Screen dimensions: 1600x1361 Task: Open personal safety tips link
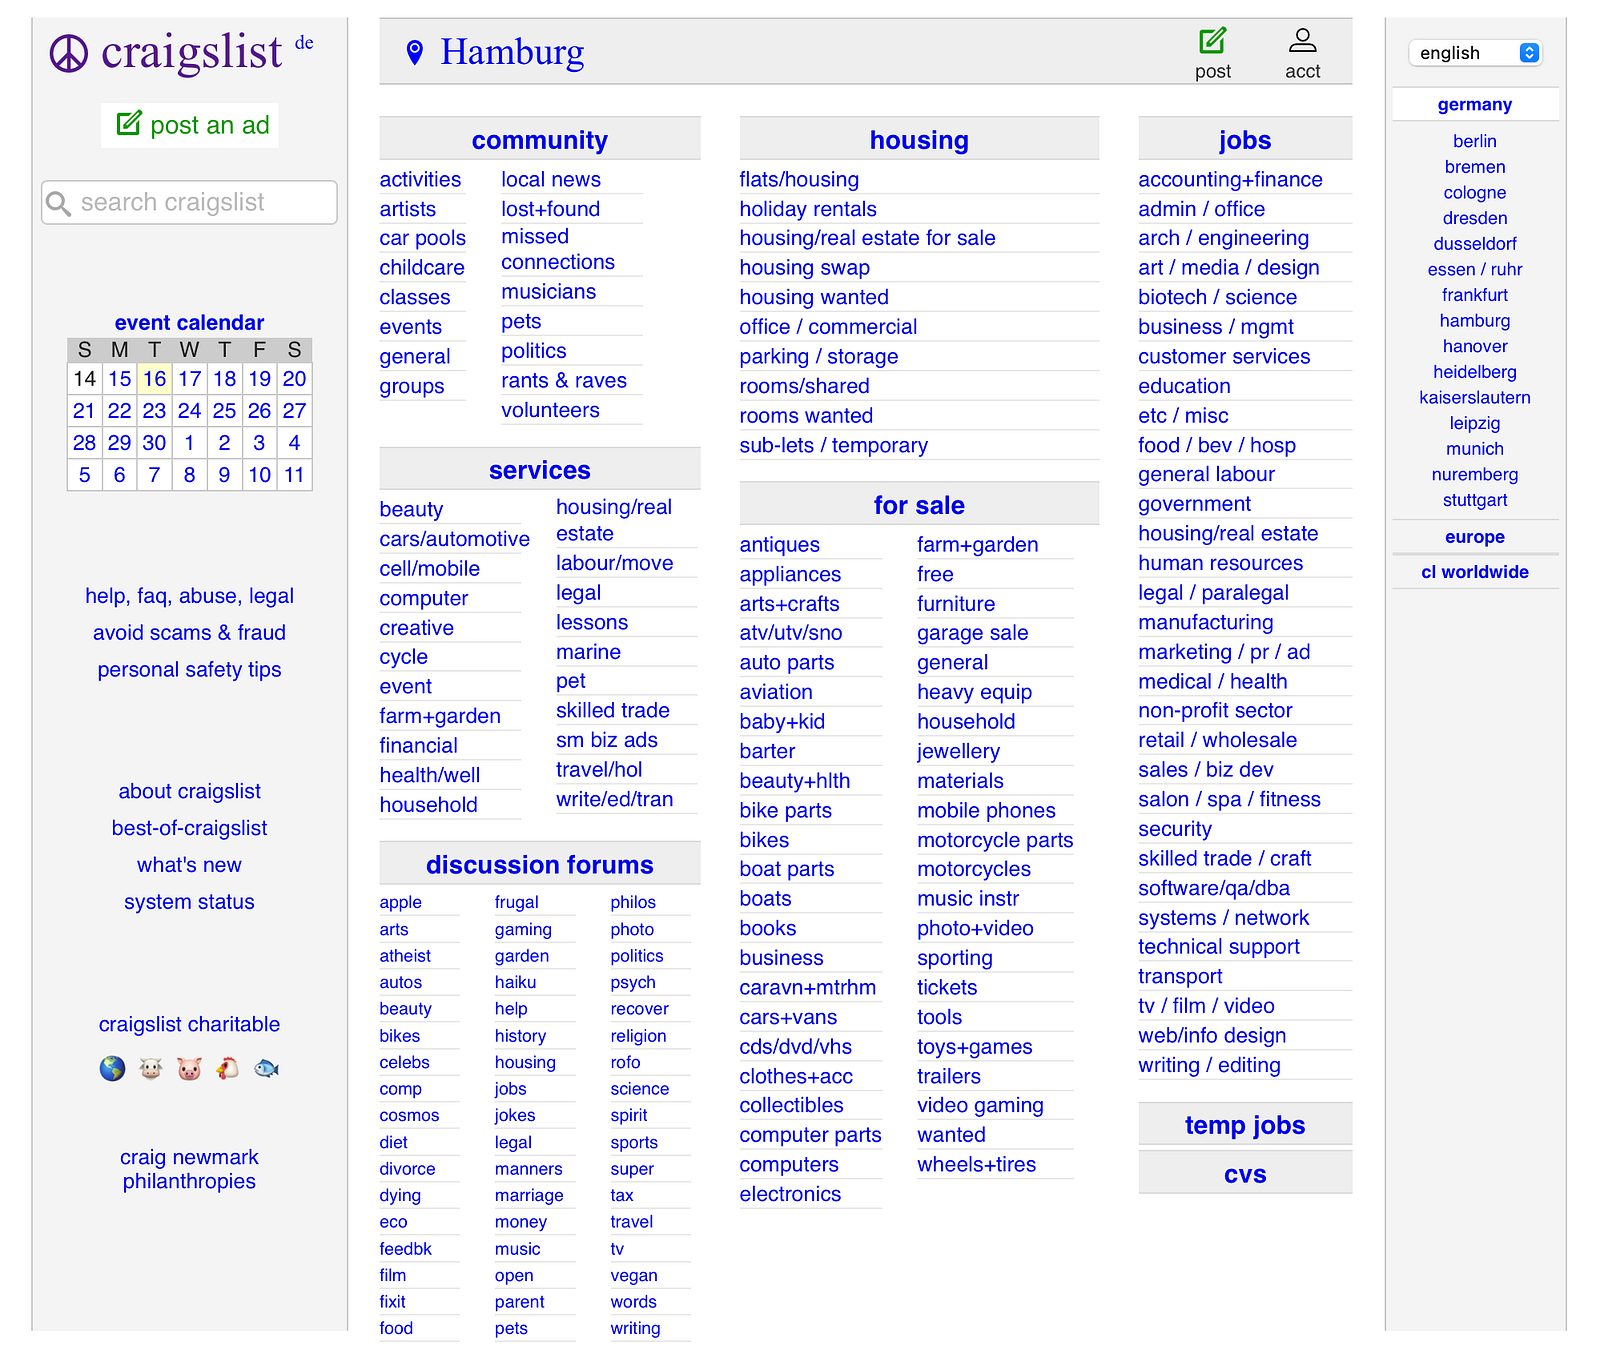(x=189, y=670)
